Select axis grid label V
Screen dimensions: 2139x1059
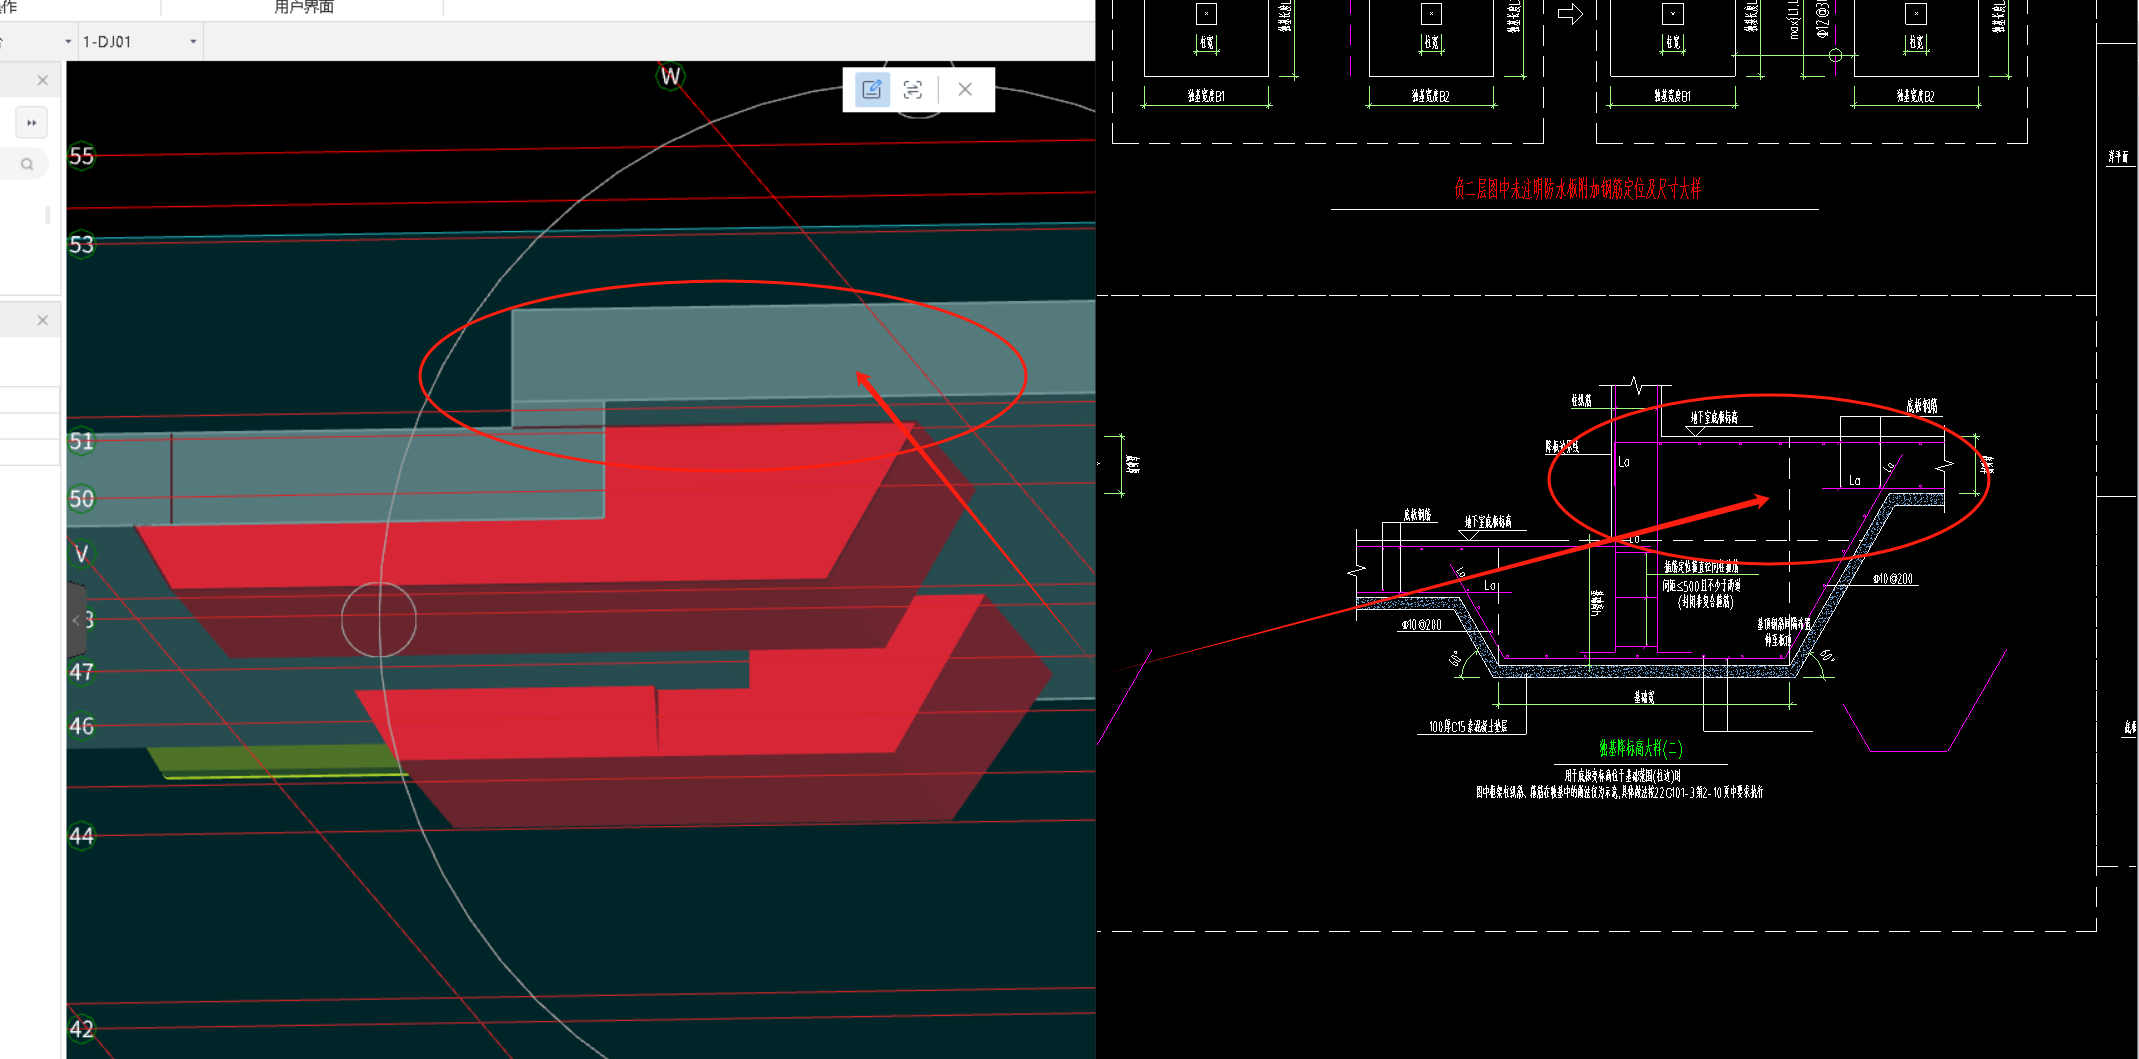(x=81, y=553)
